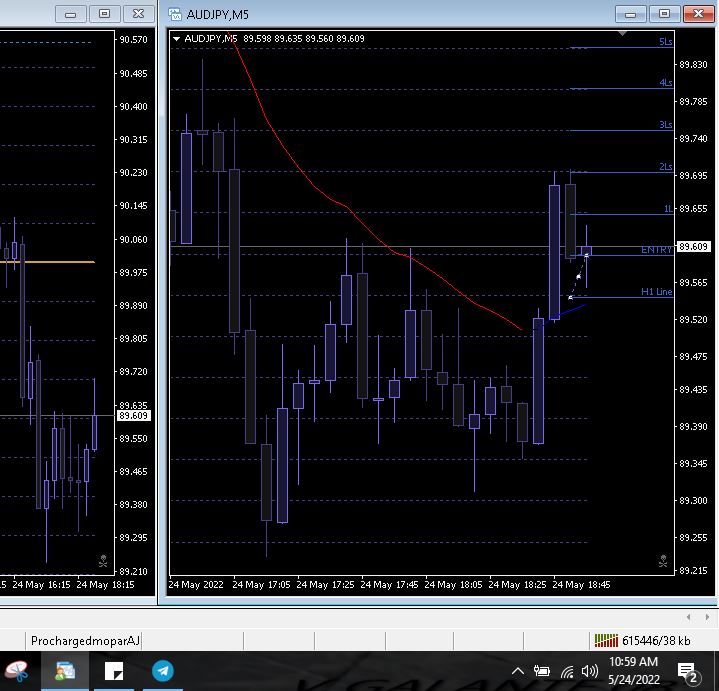Screen dimensions: 719x691
Task: Maximize the AUDJPY,M5 chart window
Action: [663, 14]
